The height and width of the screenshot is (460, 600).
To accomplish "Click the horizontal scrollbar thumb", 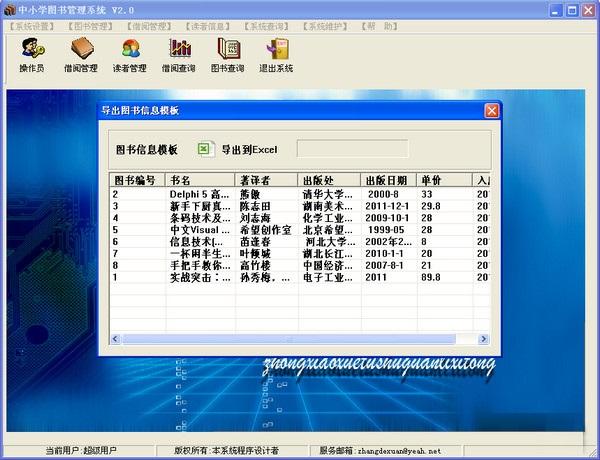I will pyautogui.click(x=289, y=339).
